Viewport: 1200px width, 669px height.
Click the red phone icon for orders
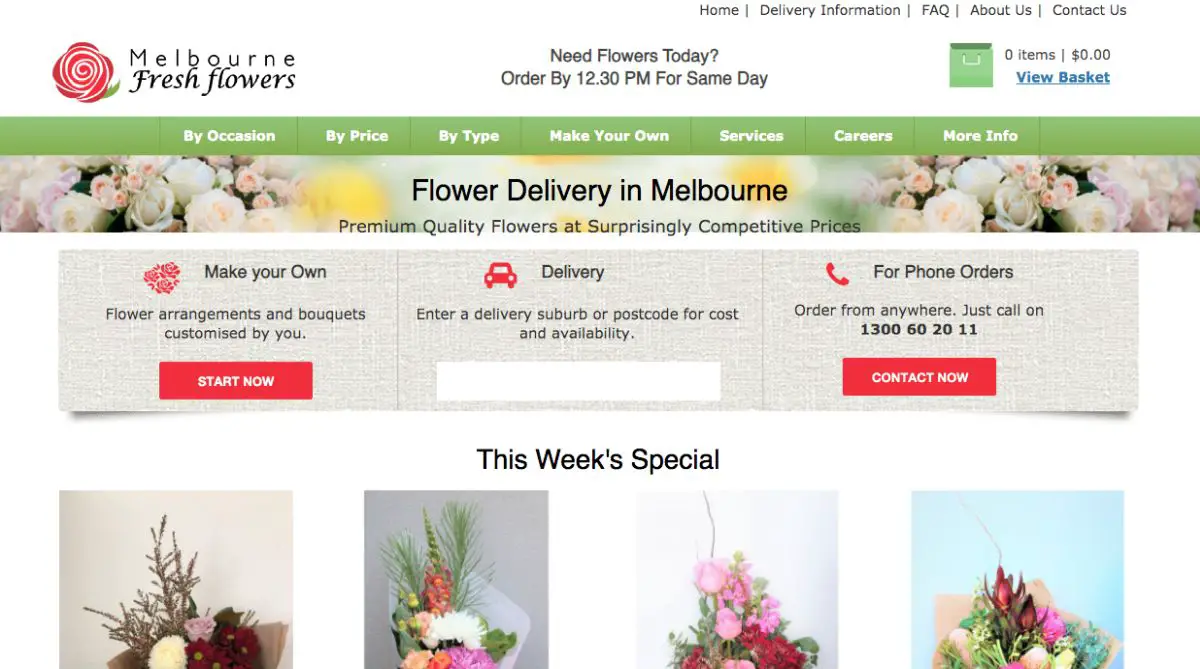coord(837,273)
